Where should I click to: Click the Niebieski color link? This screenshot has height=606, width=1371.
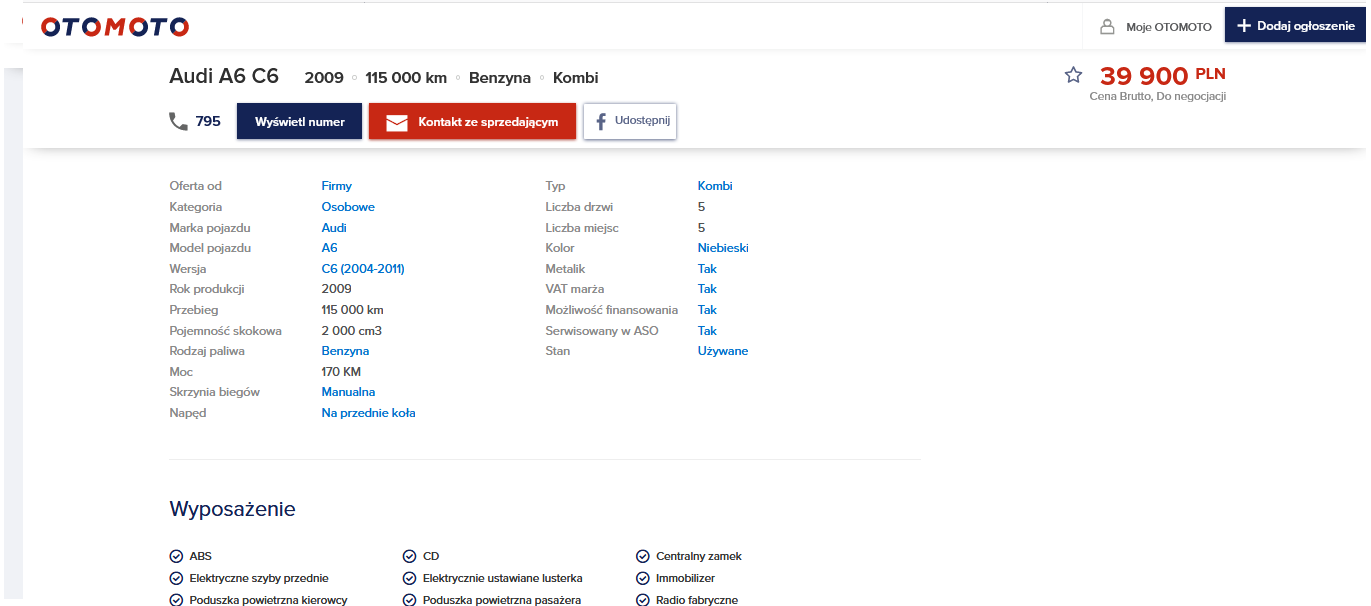pos(723,248)
